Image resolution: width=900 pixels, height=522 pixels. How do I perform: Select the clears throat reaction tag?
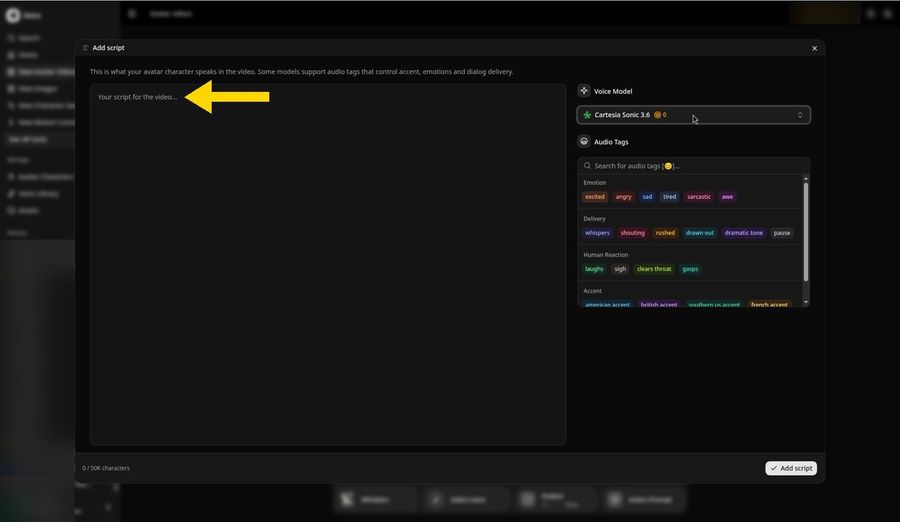tap(654, 269)
